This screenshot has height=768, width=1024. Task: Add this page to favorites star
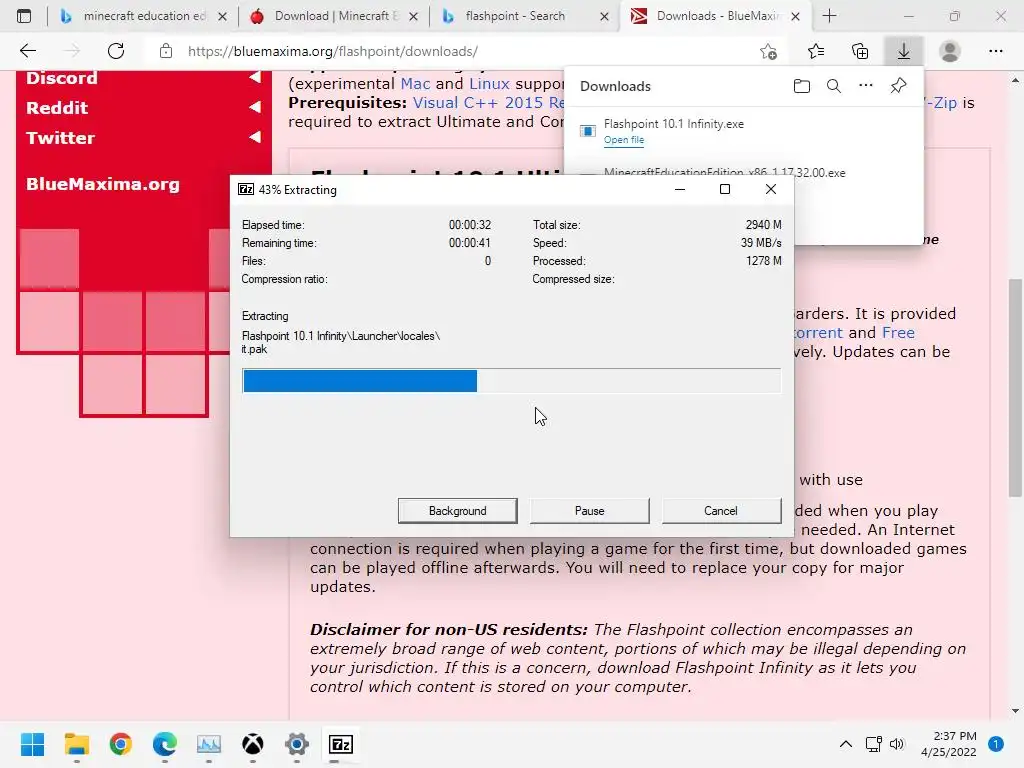(769, 51)
